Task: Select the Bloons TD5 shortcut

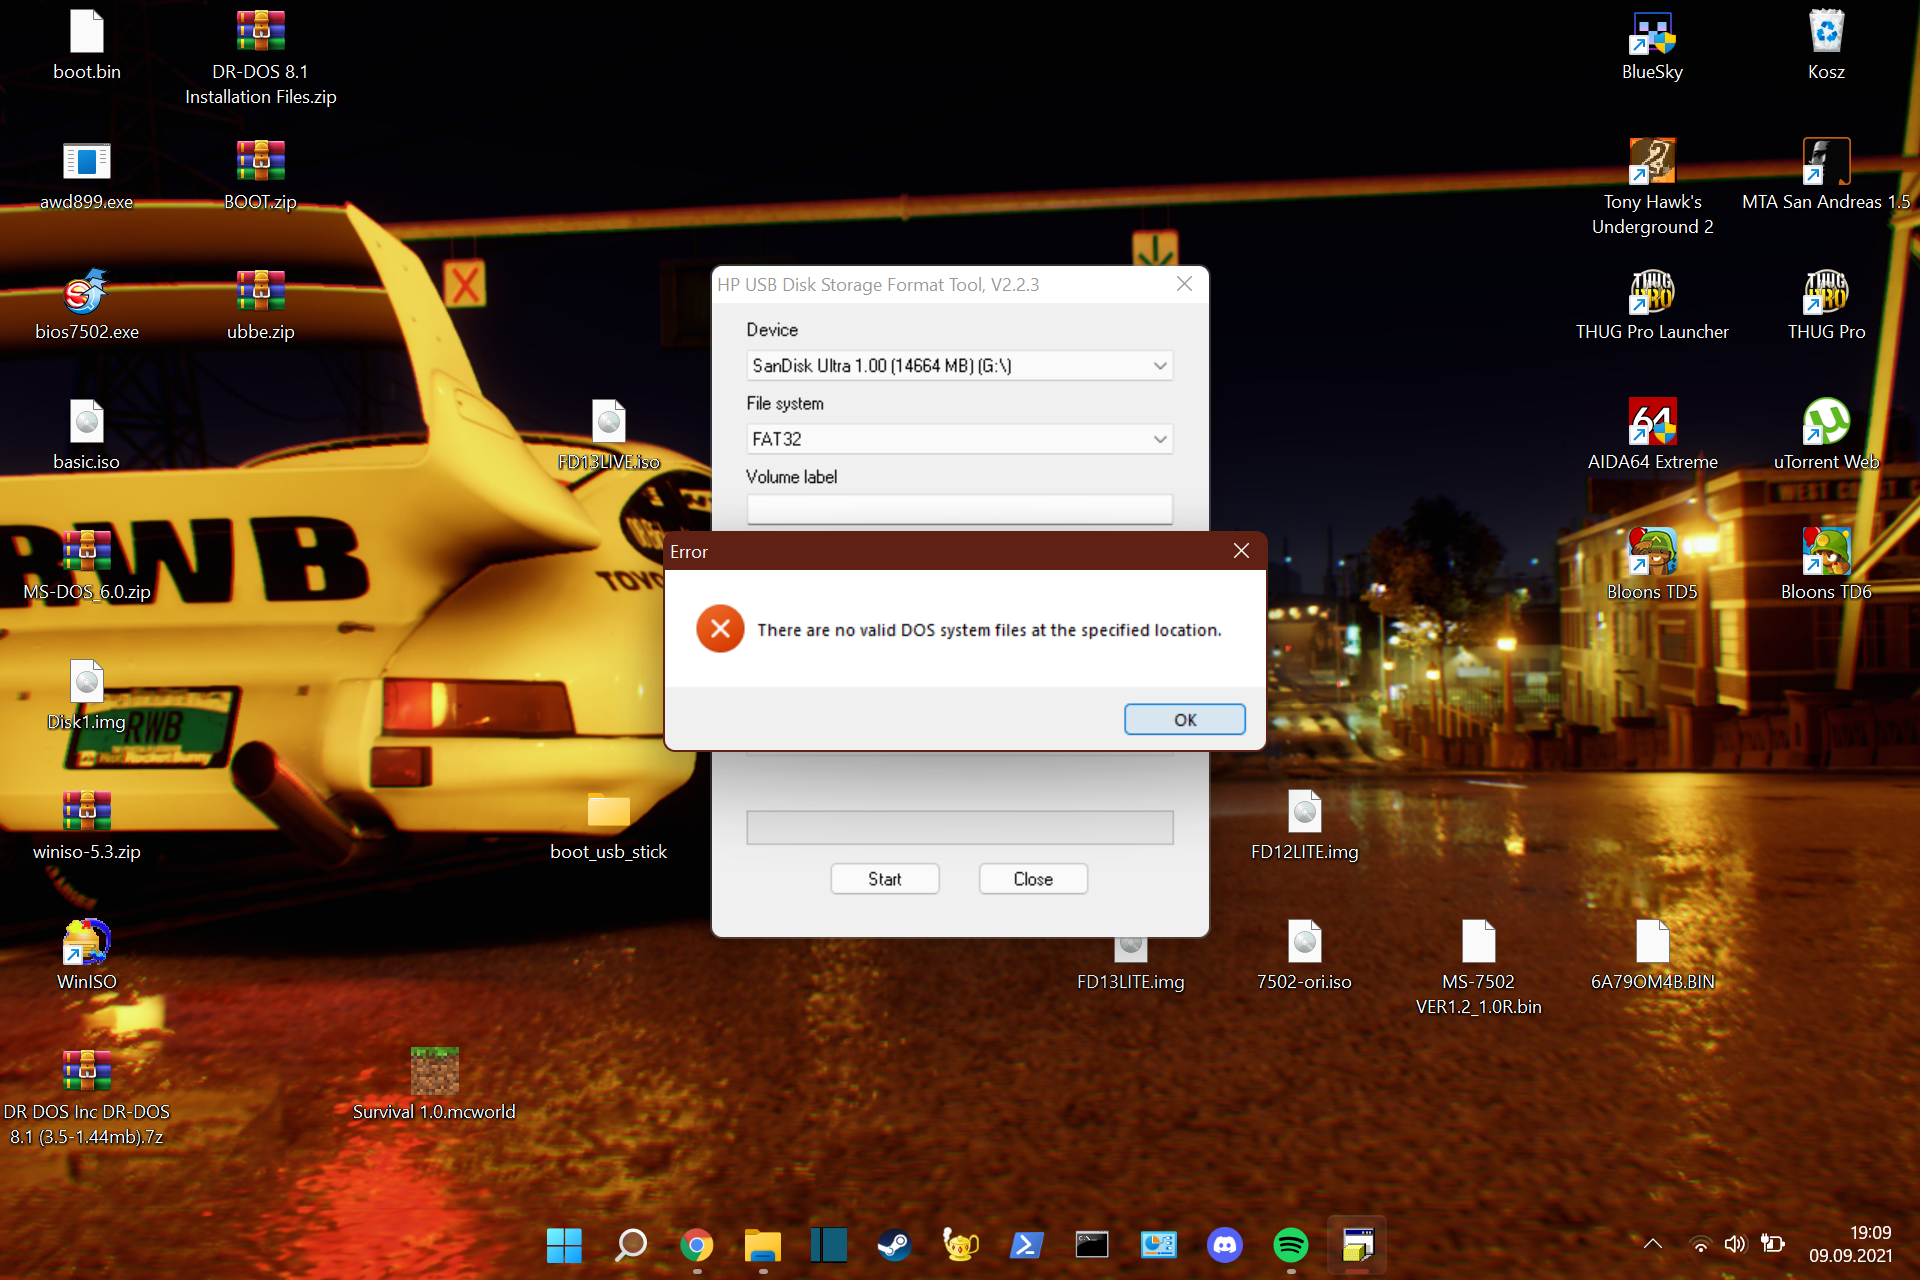Action: [1653, 552]
